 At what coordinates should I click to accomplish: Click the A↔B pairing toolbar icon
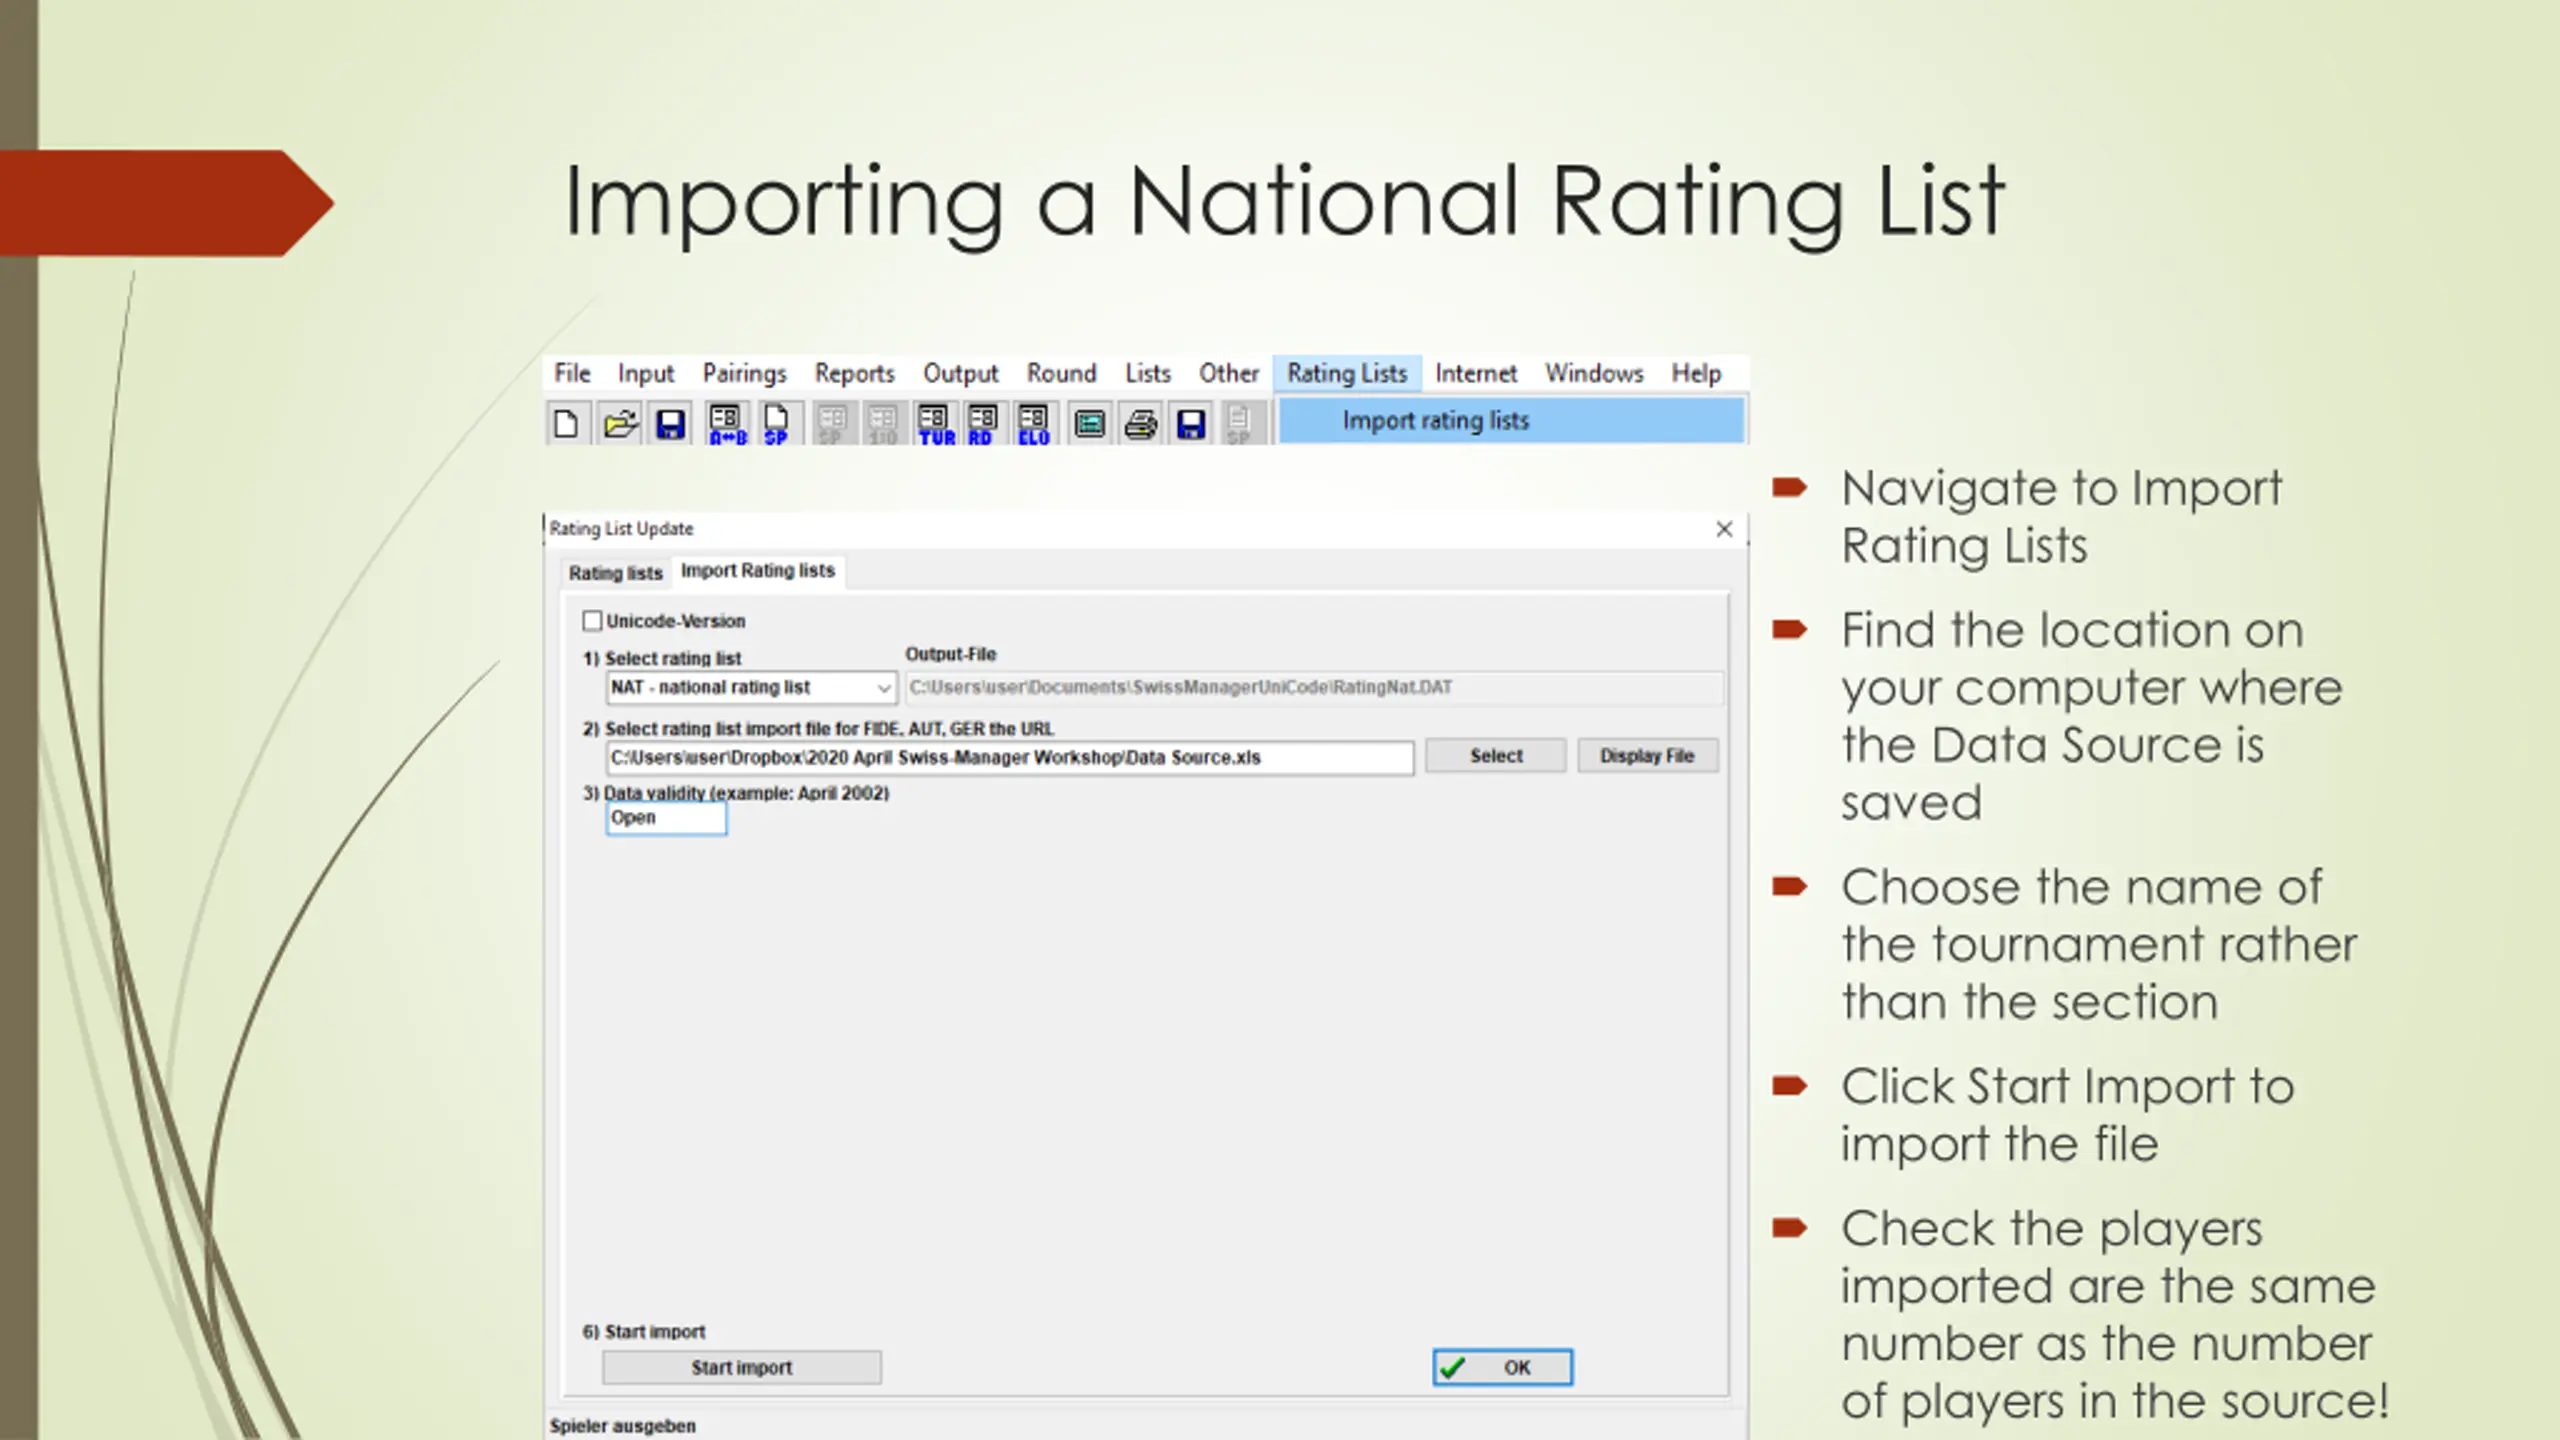click(x=727, y=424)
